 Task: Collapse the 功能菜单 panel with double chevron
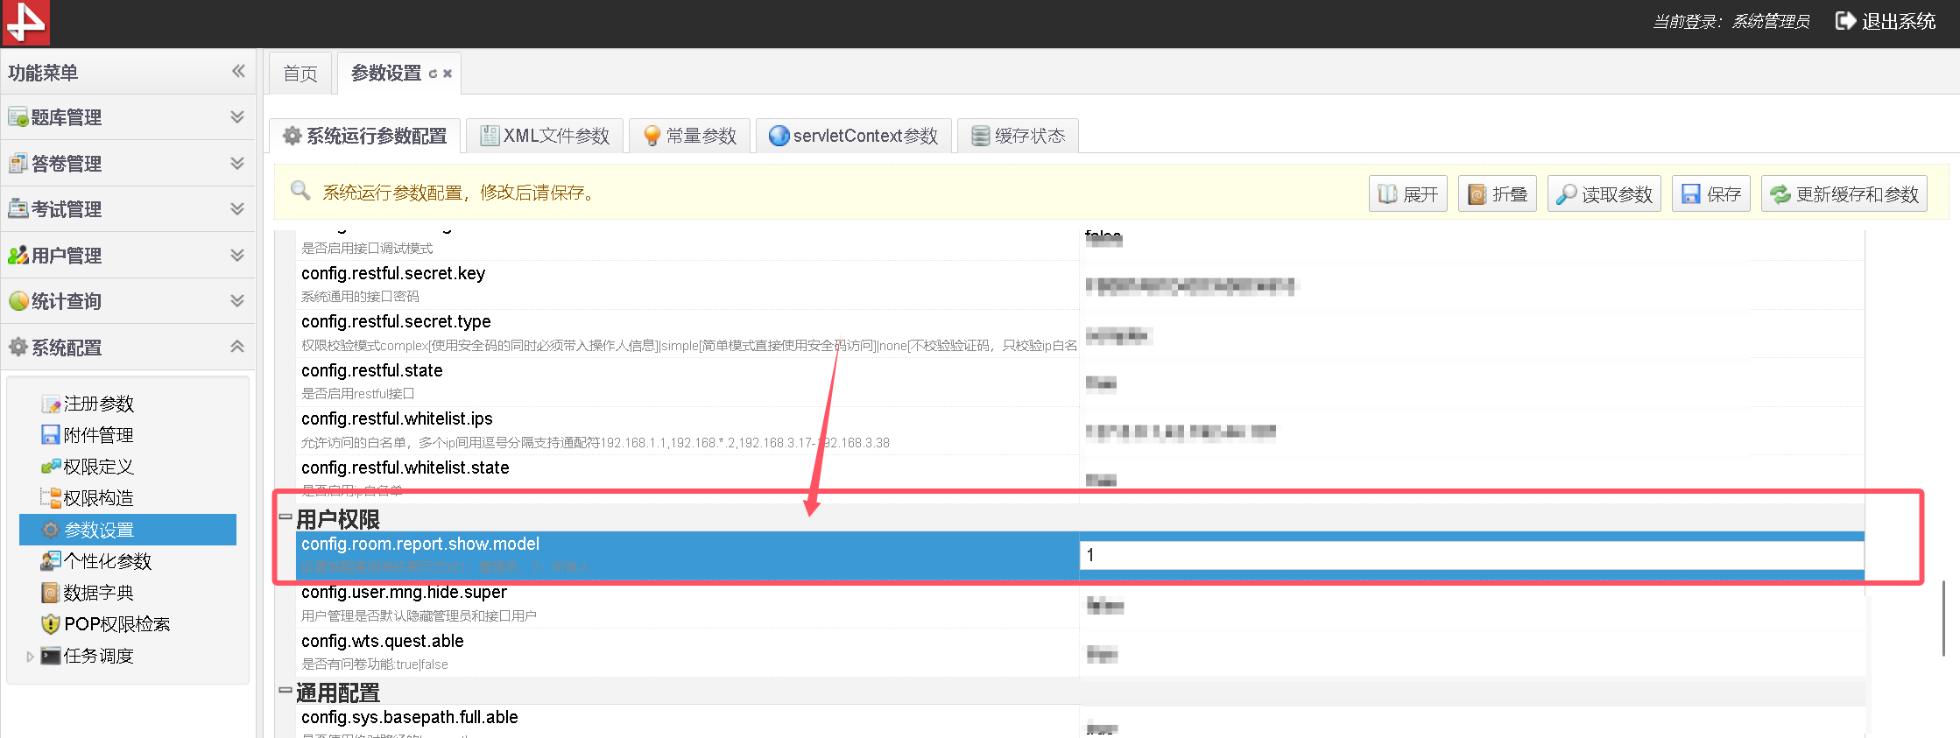(x=238, y=71)
